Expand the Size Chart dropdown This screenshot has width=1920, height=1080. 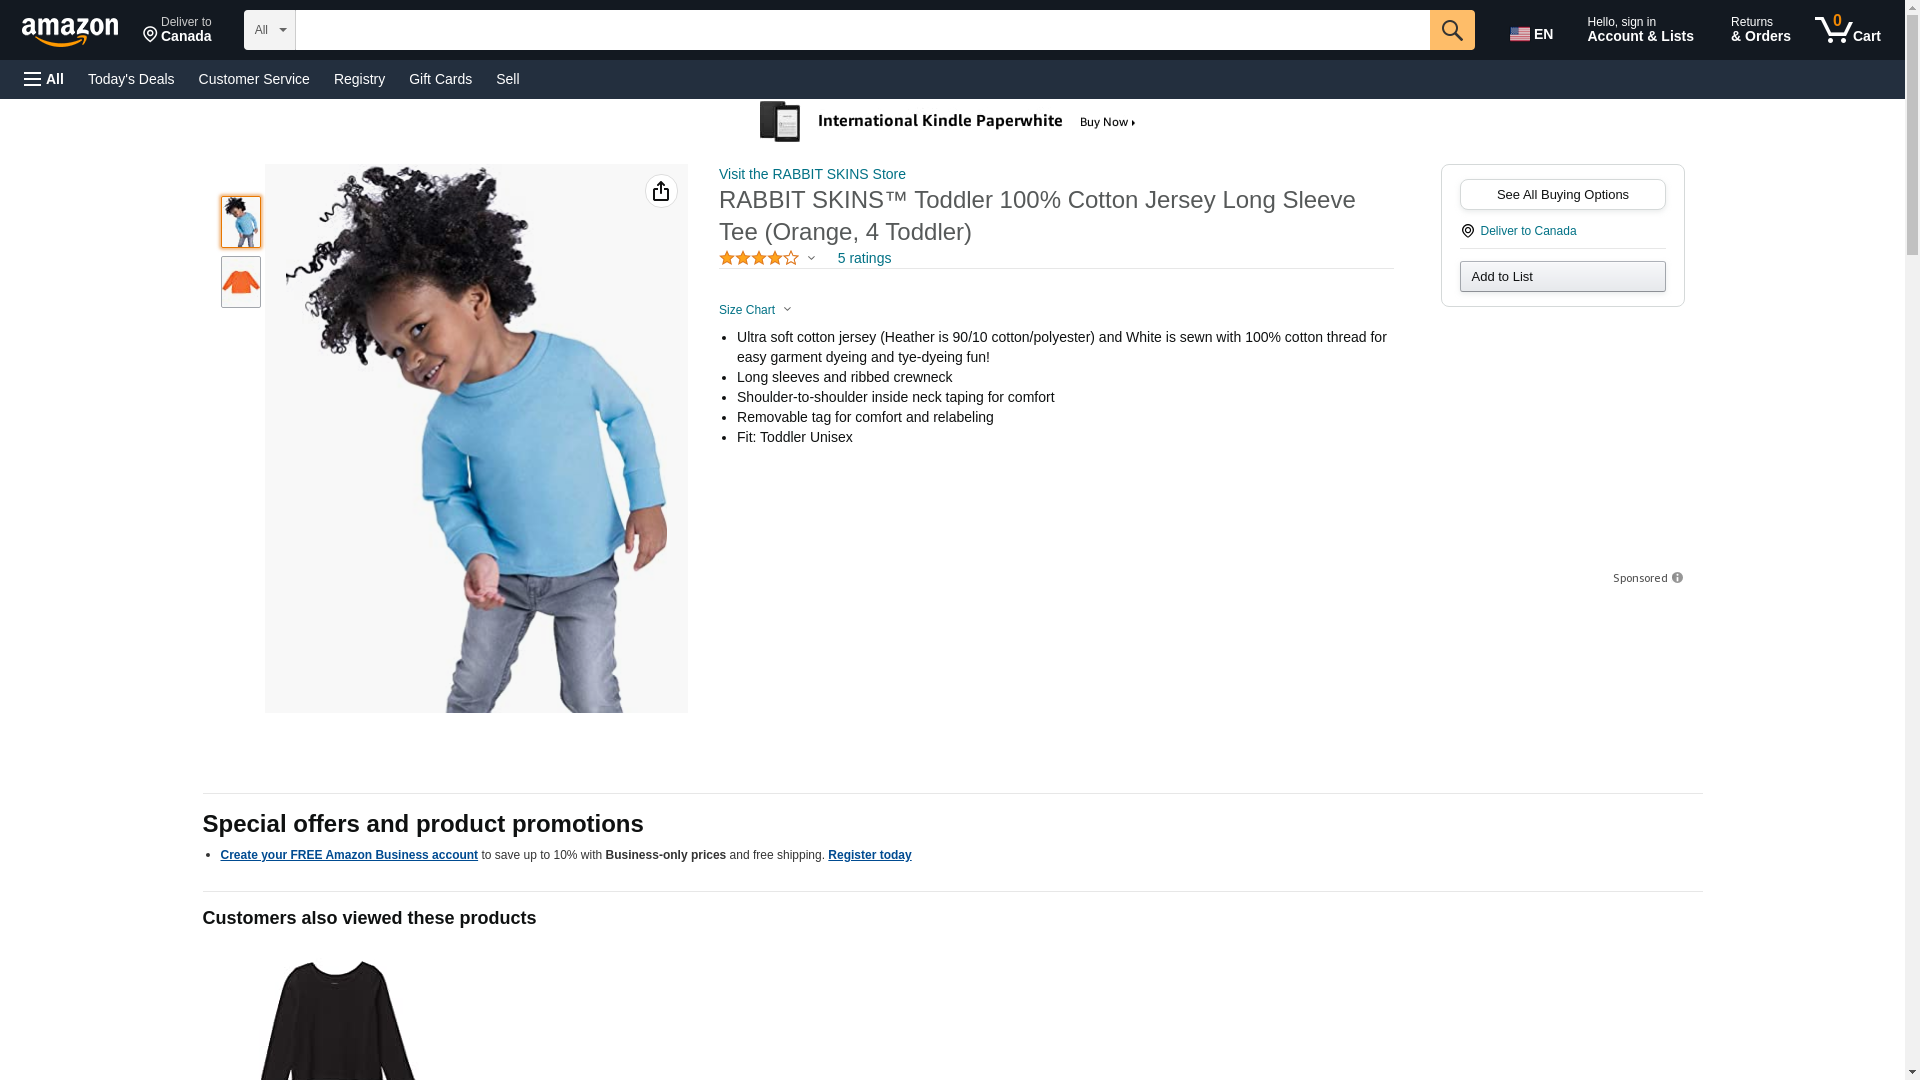point(755,310)
